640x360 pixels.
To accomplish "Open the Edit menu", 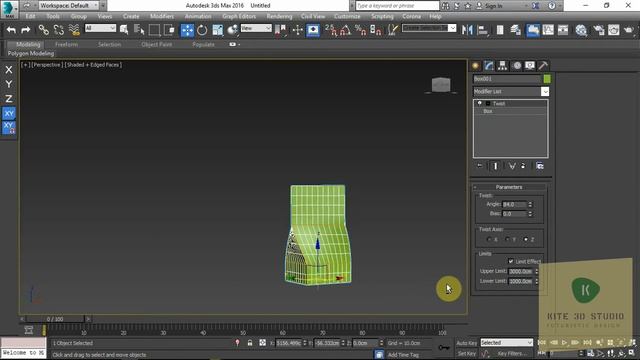I will [x=30, y=16].
